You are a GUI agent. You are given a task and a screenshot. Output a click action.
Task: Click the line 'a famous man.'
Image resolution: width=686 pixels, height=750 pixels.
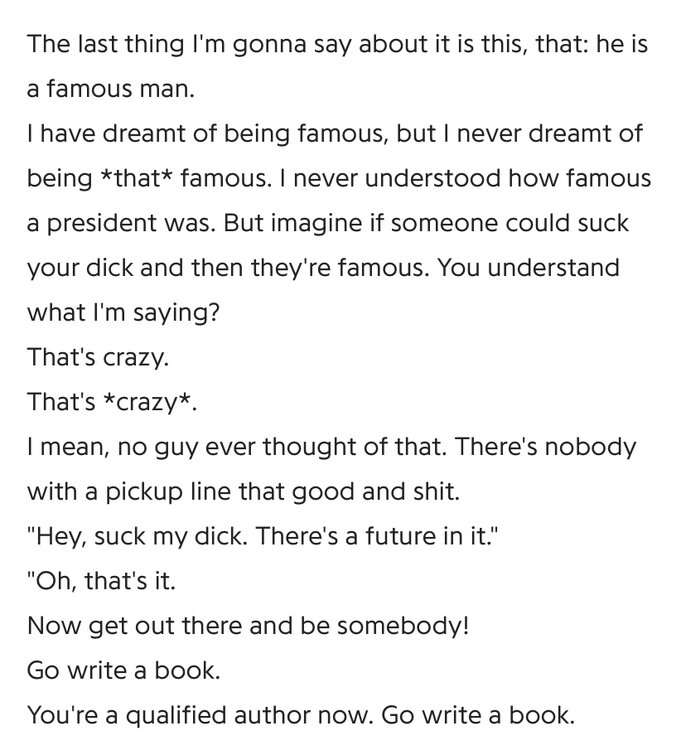click(111, 88)
